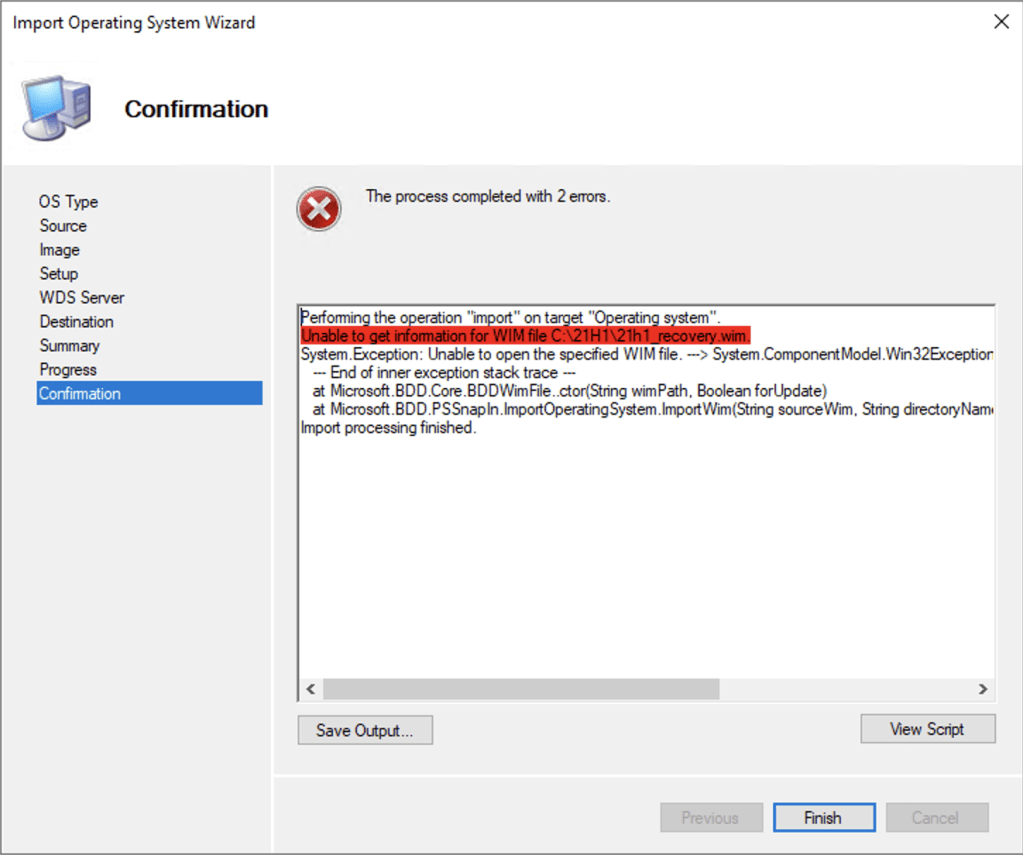Select the OS Type step
The image size is (1023, 855).
68,202
